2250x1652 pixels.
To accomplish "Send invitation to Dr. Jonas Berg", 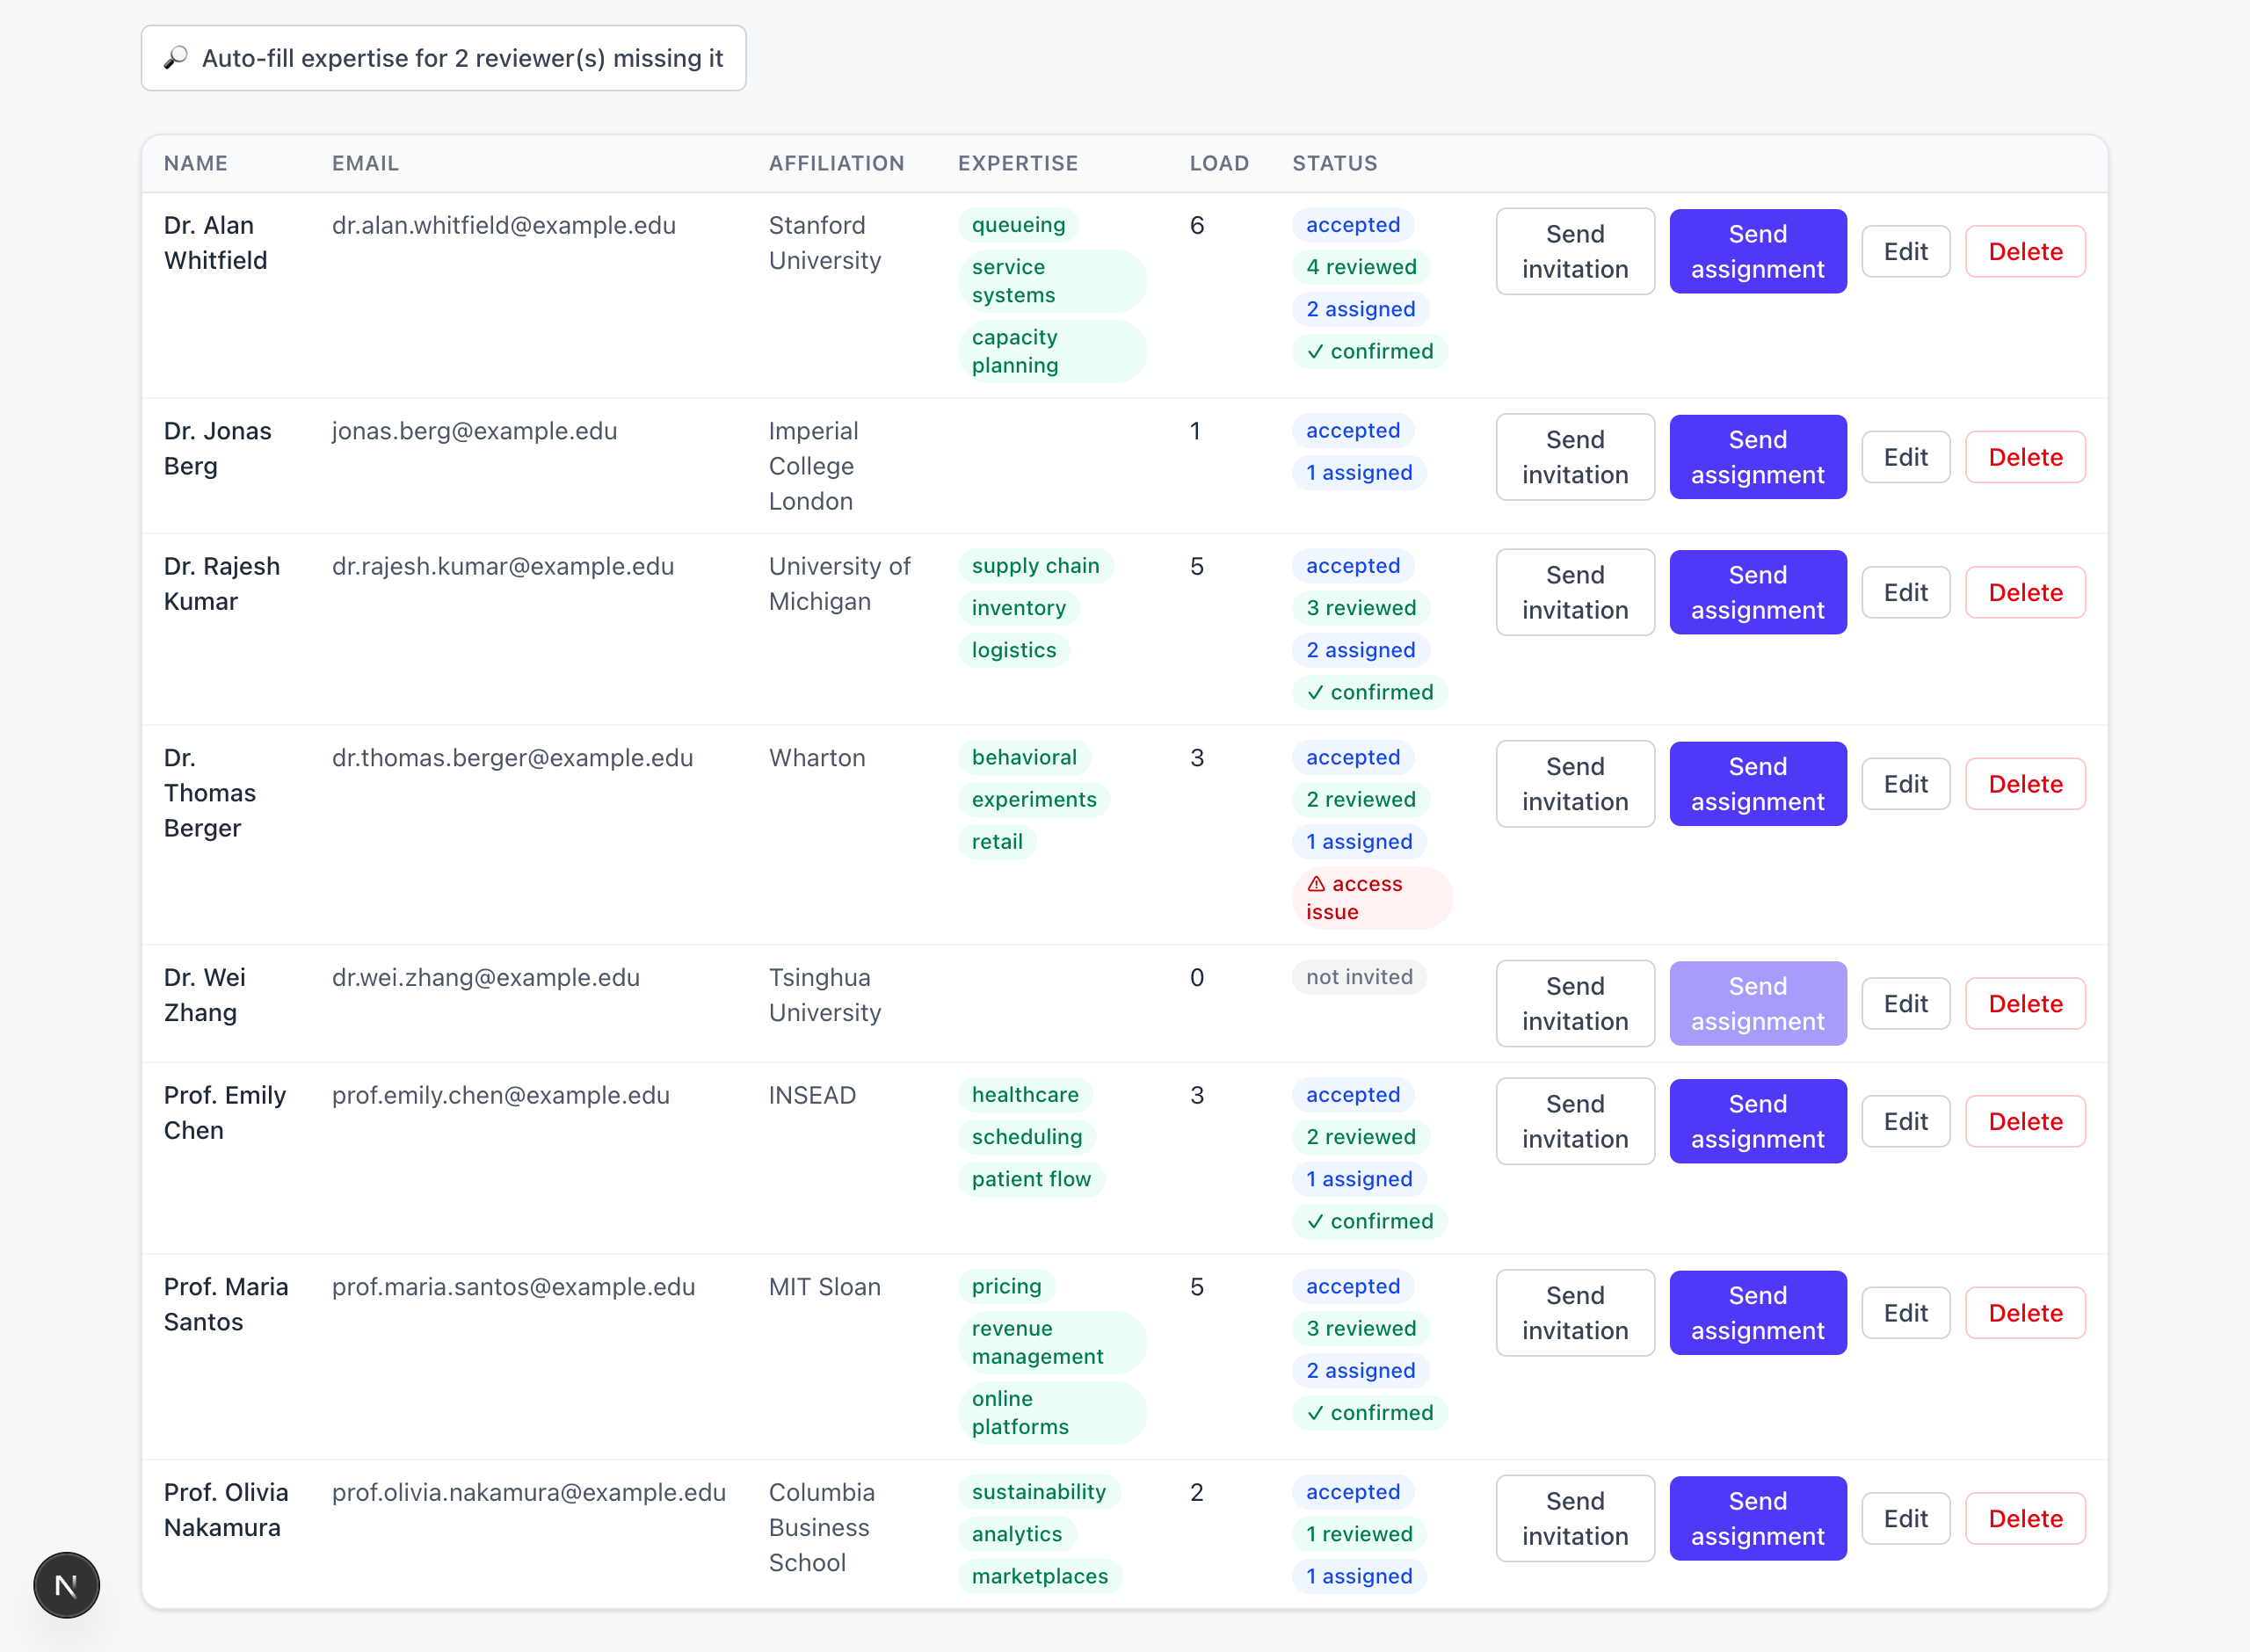I will pos(1574,457).
